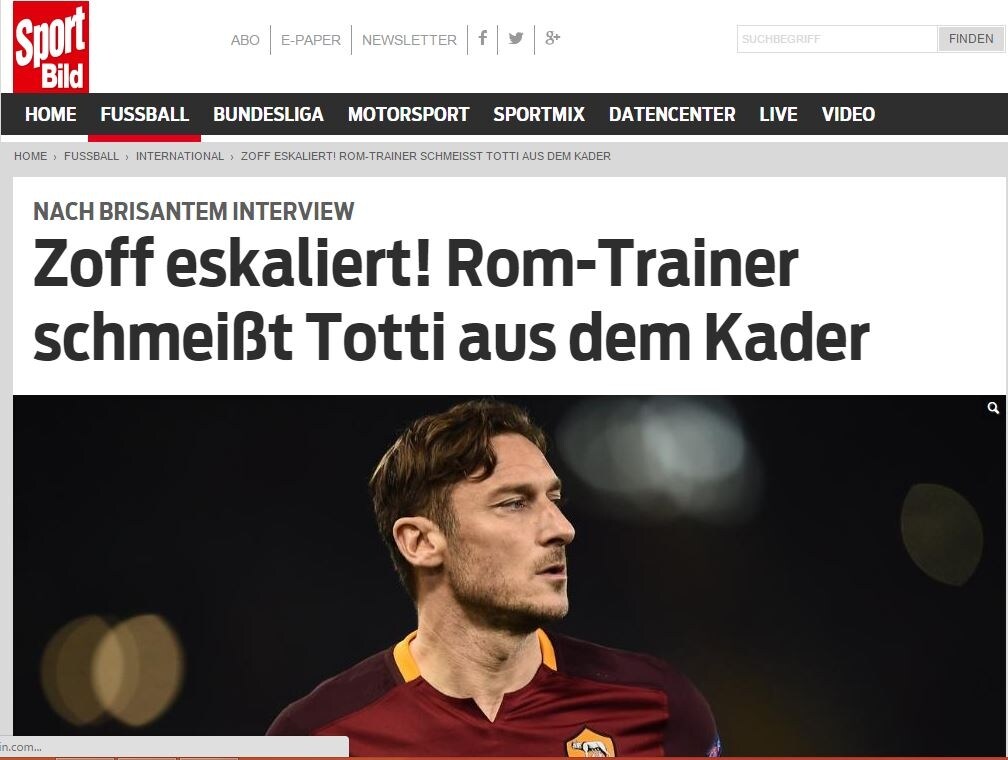Open the Facebook icon link
Viewport: 1008px width, 760px height.
tap(483, 38)
